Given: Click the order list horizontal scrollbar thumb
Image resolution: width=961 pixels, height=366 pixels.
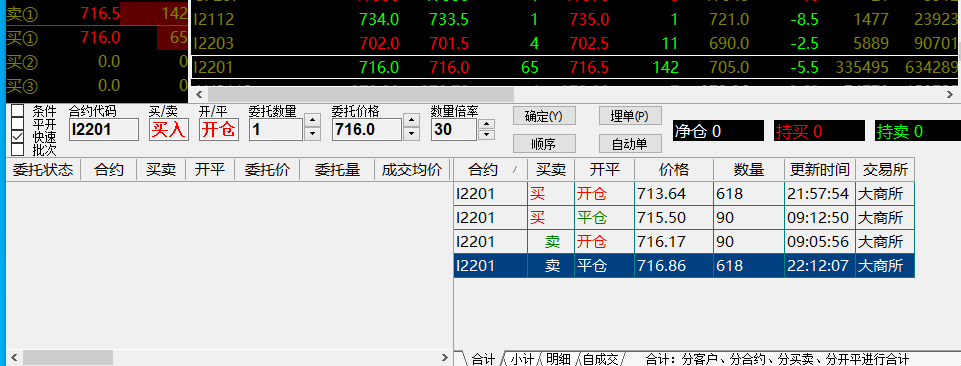Looking at the screenshot, I should (x=68, y=357).
